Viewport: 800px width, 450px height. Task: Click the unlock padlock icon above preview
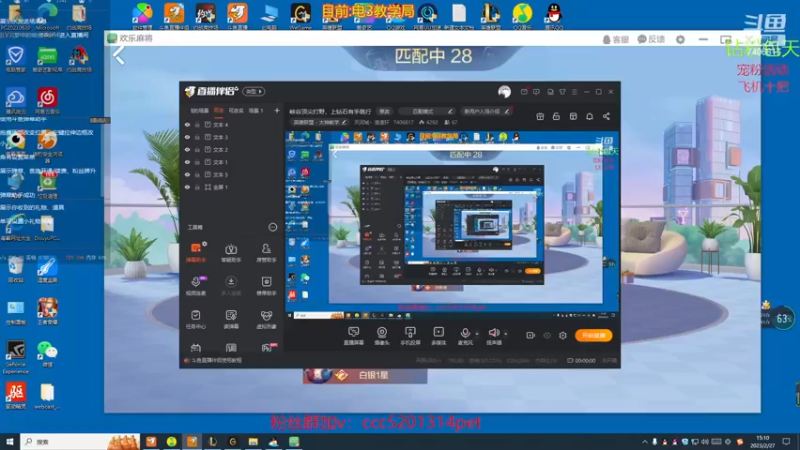pos(556,116)
